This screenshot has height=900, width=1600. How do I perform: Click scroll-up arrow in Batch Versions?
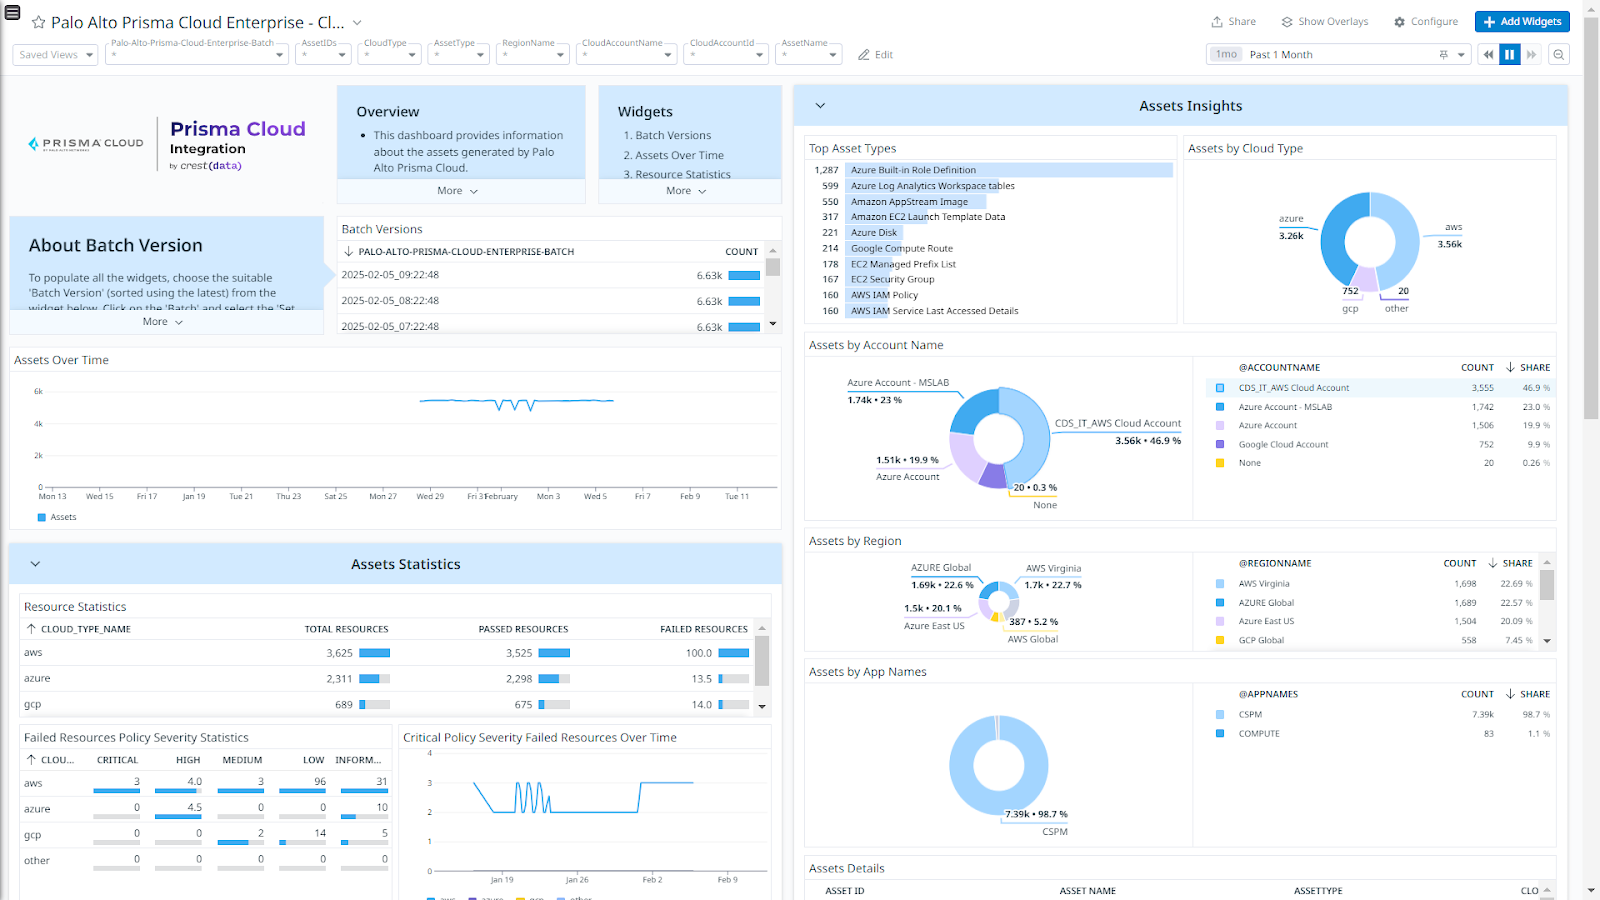[x=773, y=250]
